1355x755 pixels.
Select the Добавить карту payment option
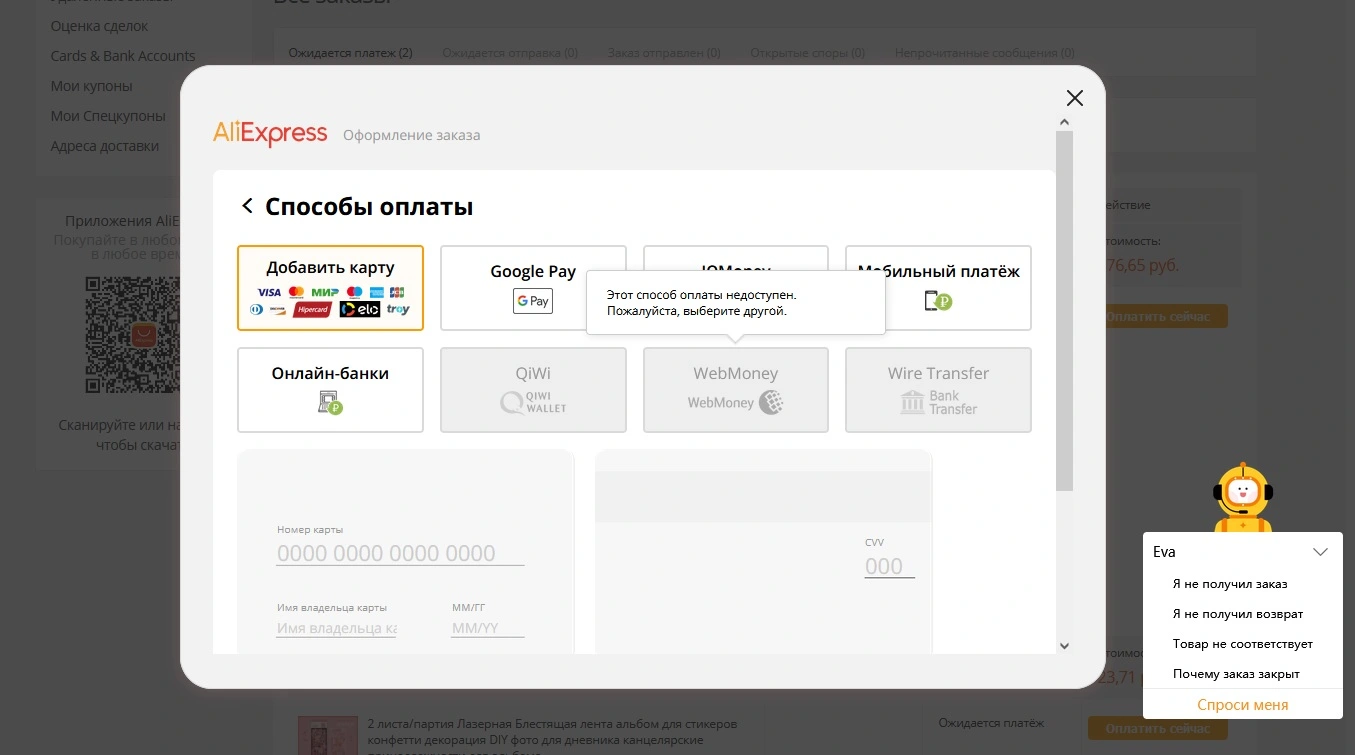[x=330, y=288]
